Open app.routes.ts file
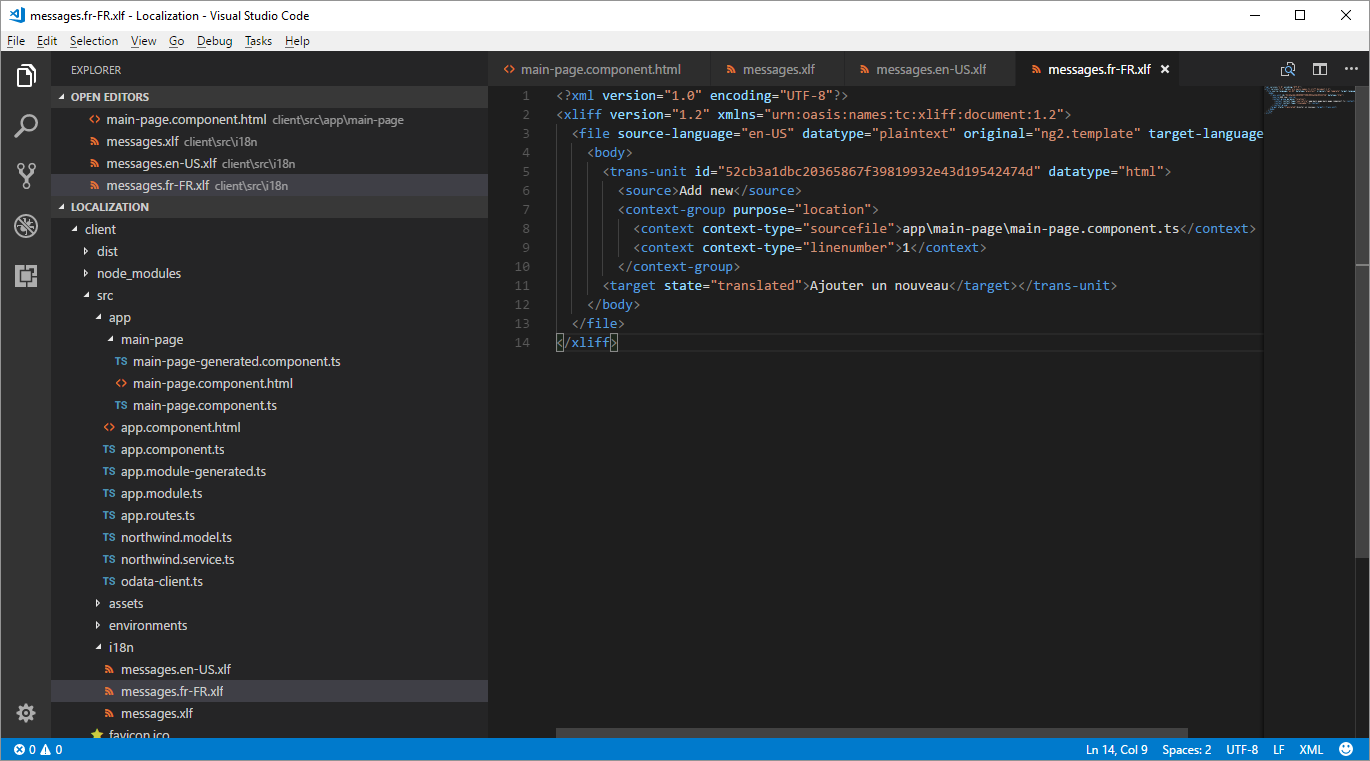Viewport: 1370px width, 761px height. 269,515
